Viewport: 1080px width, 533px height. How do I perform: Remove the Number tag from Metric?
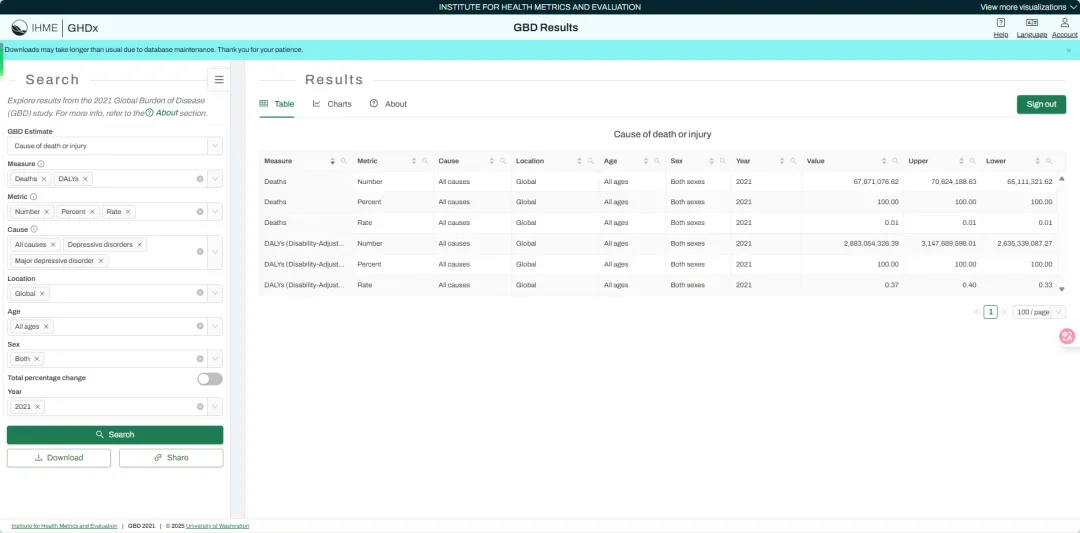[x=47, y=212]
